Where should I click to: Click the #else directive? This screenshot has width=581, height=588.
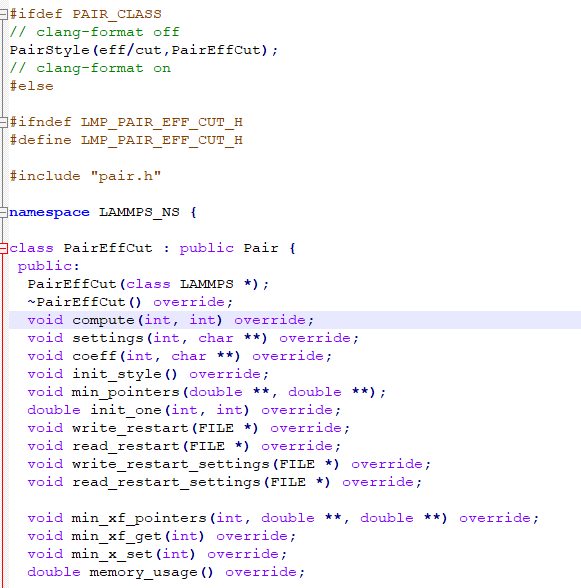tap(32, 86)
